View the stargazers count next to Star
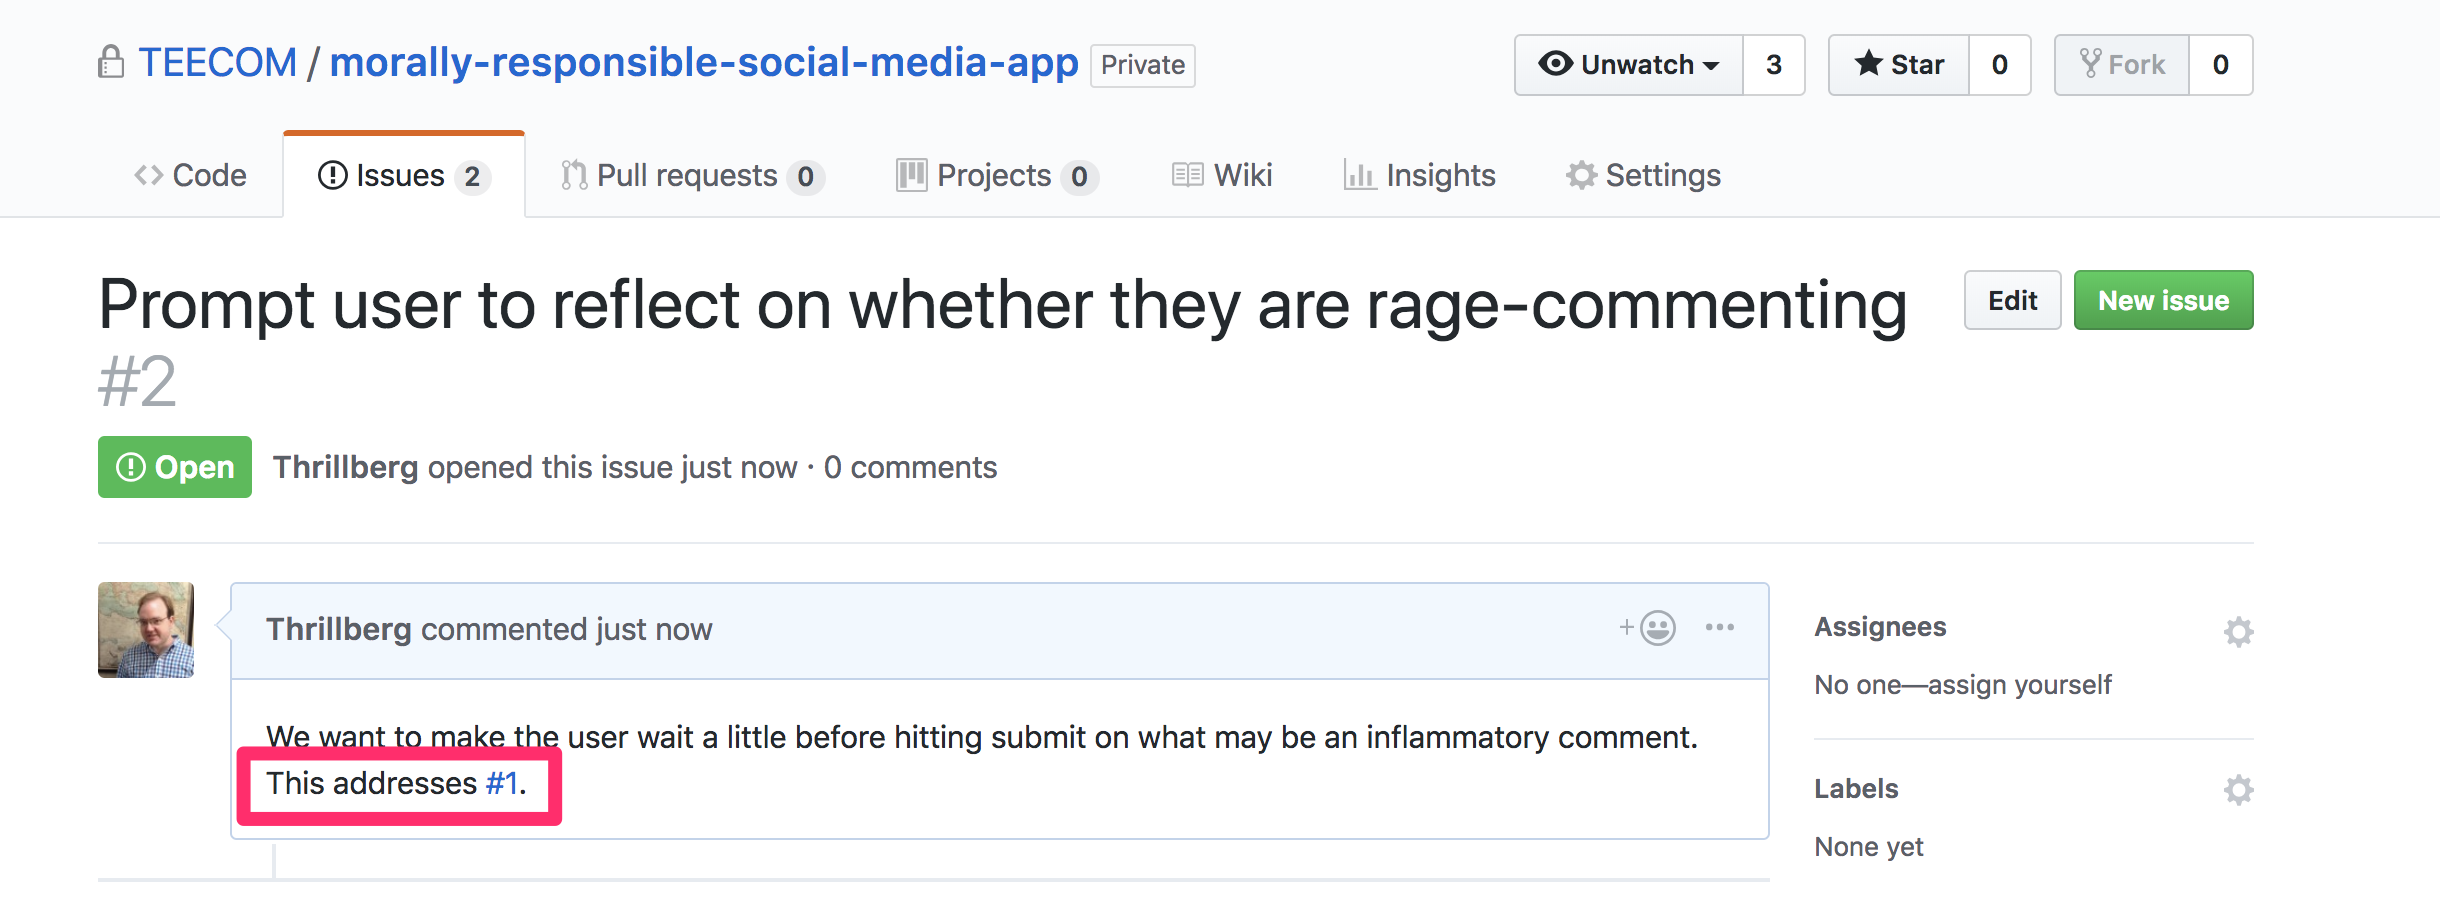 2000,65
